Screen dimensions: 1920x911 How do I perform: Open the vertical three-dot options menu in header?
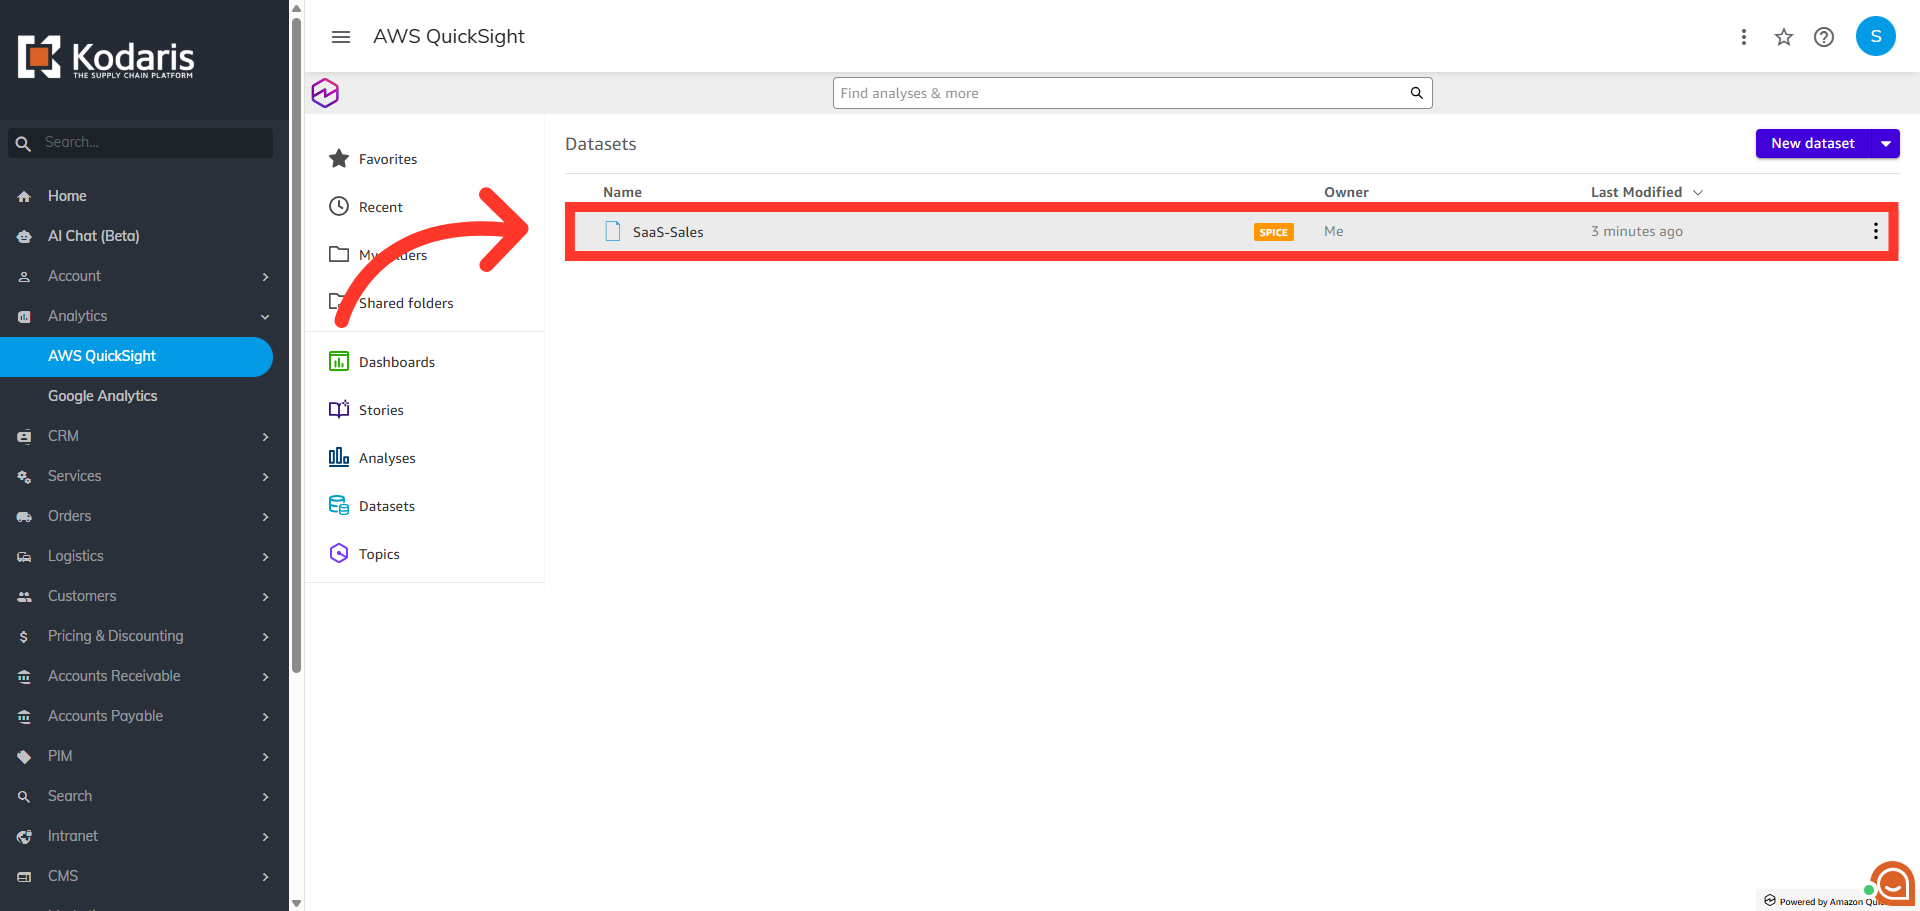pyautogui.click(x=1743, y=37)
